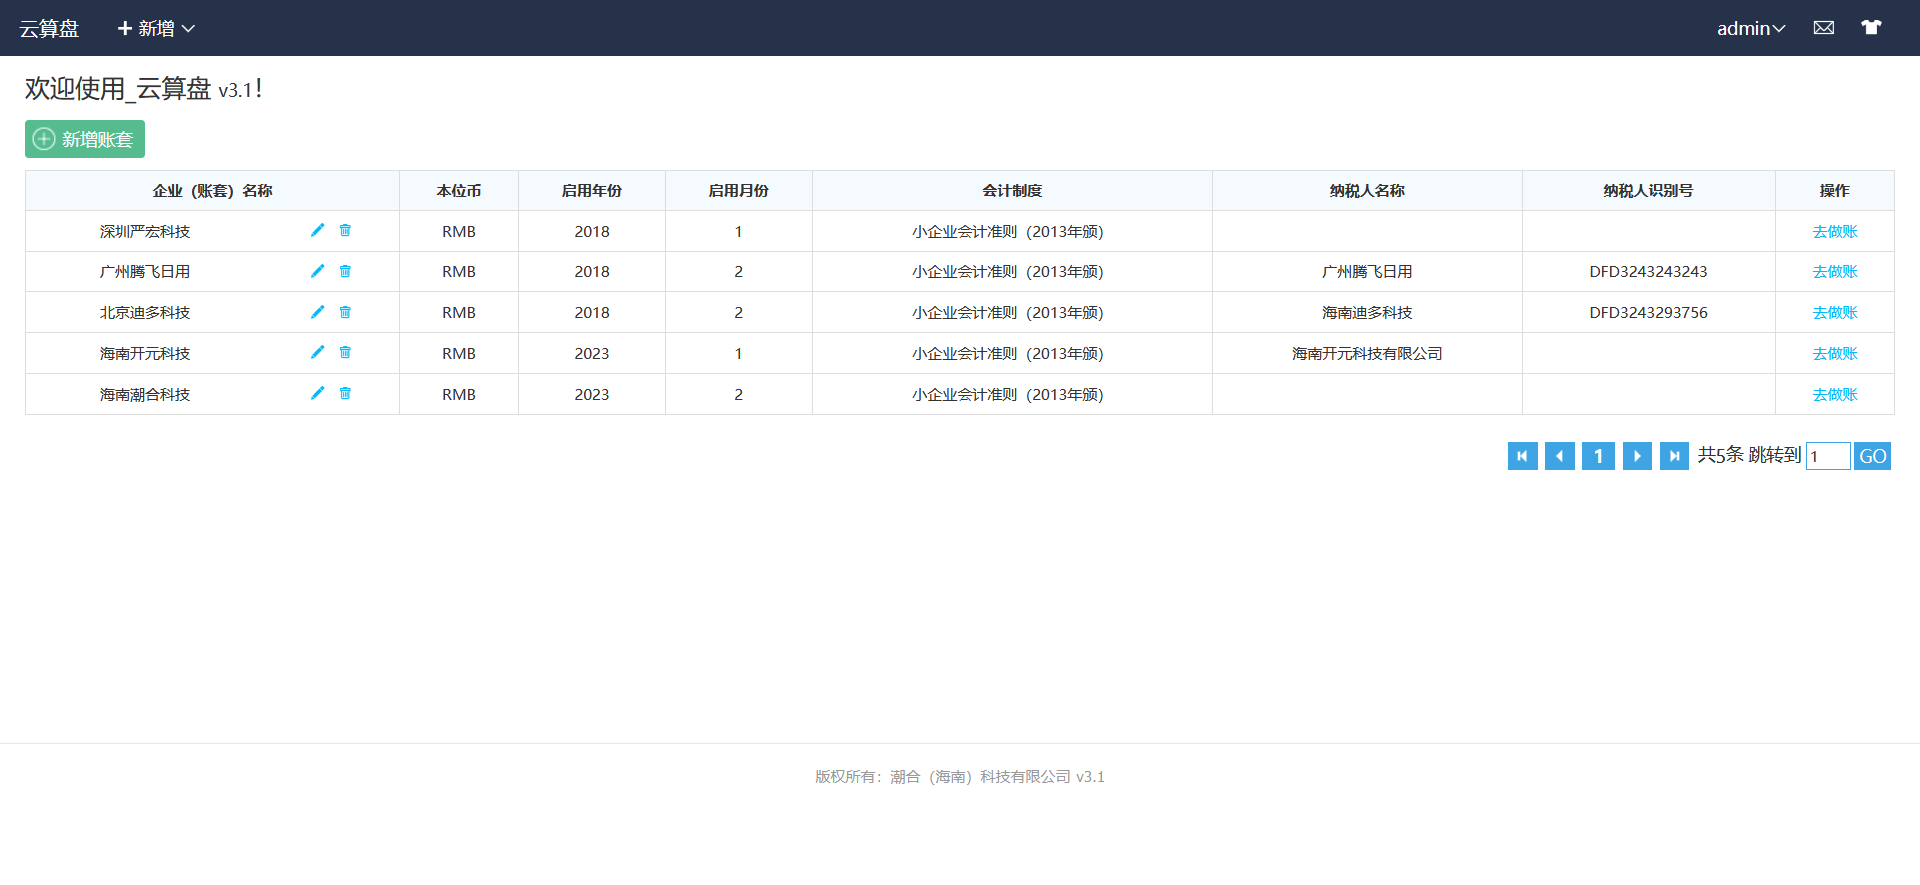Click the page jump number field
Viewport: 1920px width, 885px height.
point(1827,456)
